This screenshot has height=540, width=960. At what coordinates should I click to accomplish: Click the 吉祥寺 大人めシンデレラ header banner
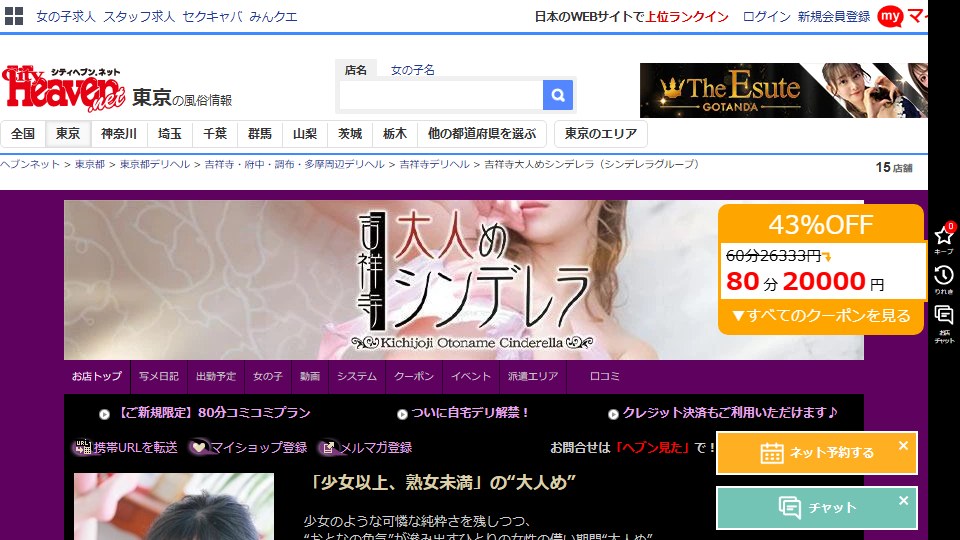pyautogui.click(x=463, y=280)
